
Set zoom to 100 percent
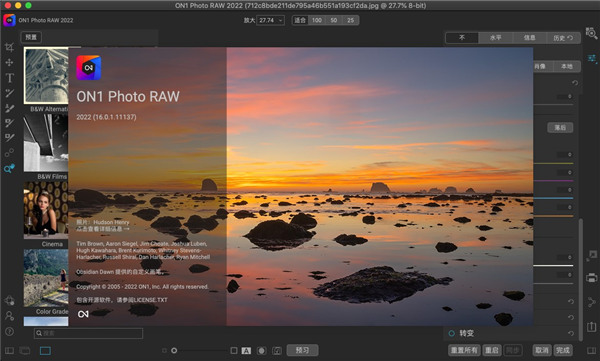(316, 20)
